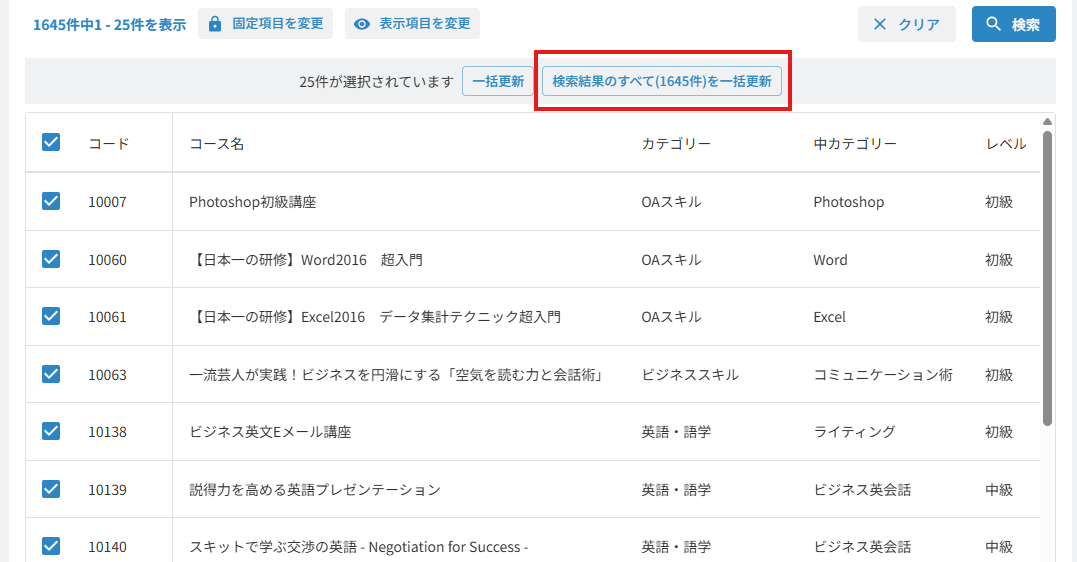Viewport: 1077px width, 562px height.
Task: Click the Word 中カテゴリー cell
Action: click(x=830, y=260)
